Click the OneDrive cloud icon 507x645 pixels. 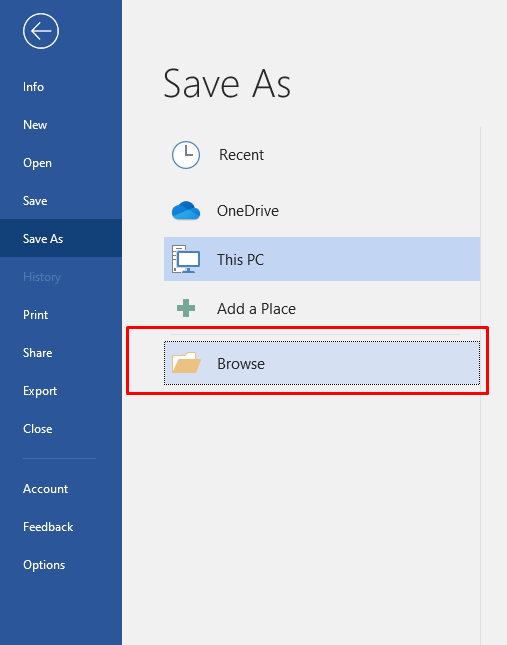[x=186, y=211]
